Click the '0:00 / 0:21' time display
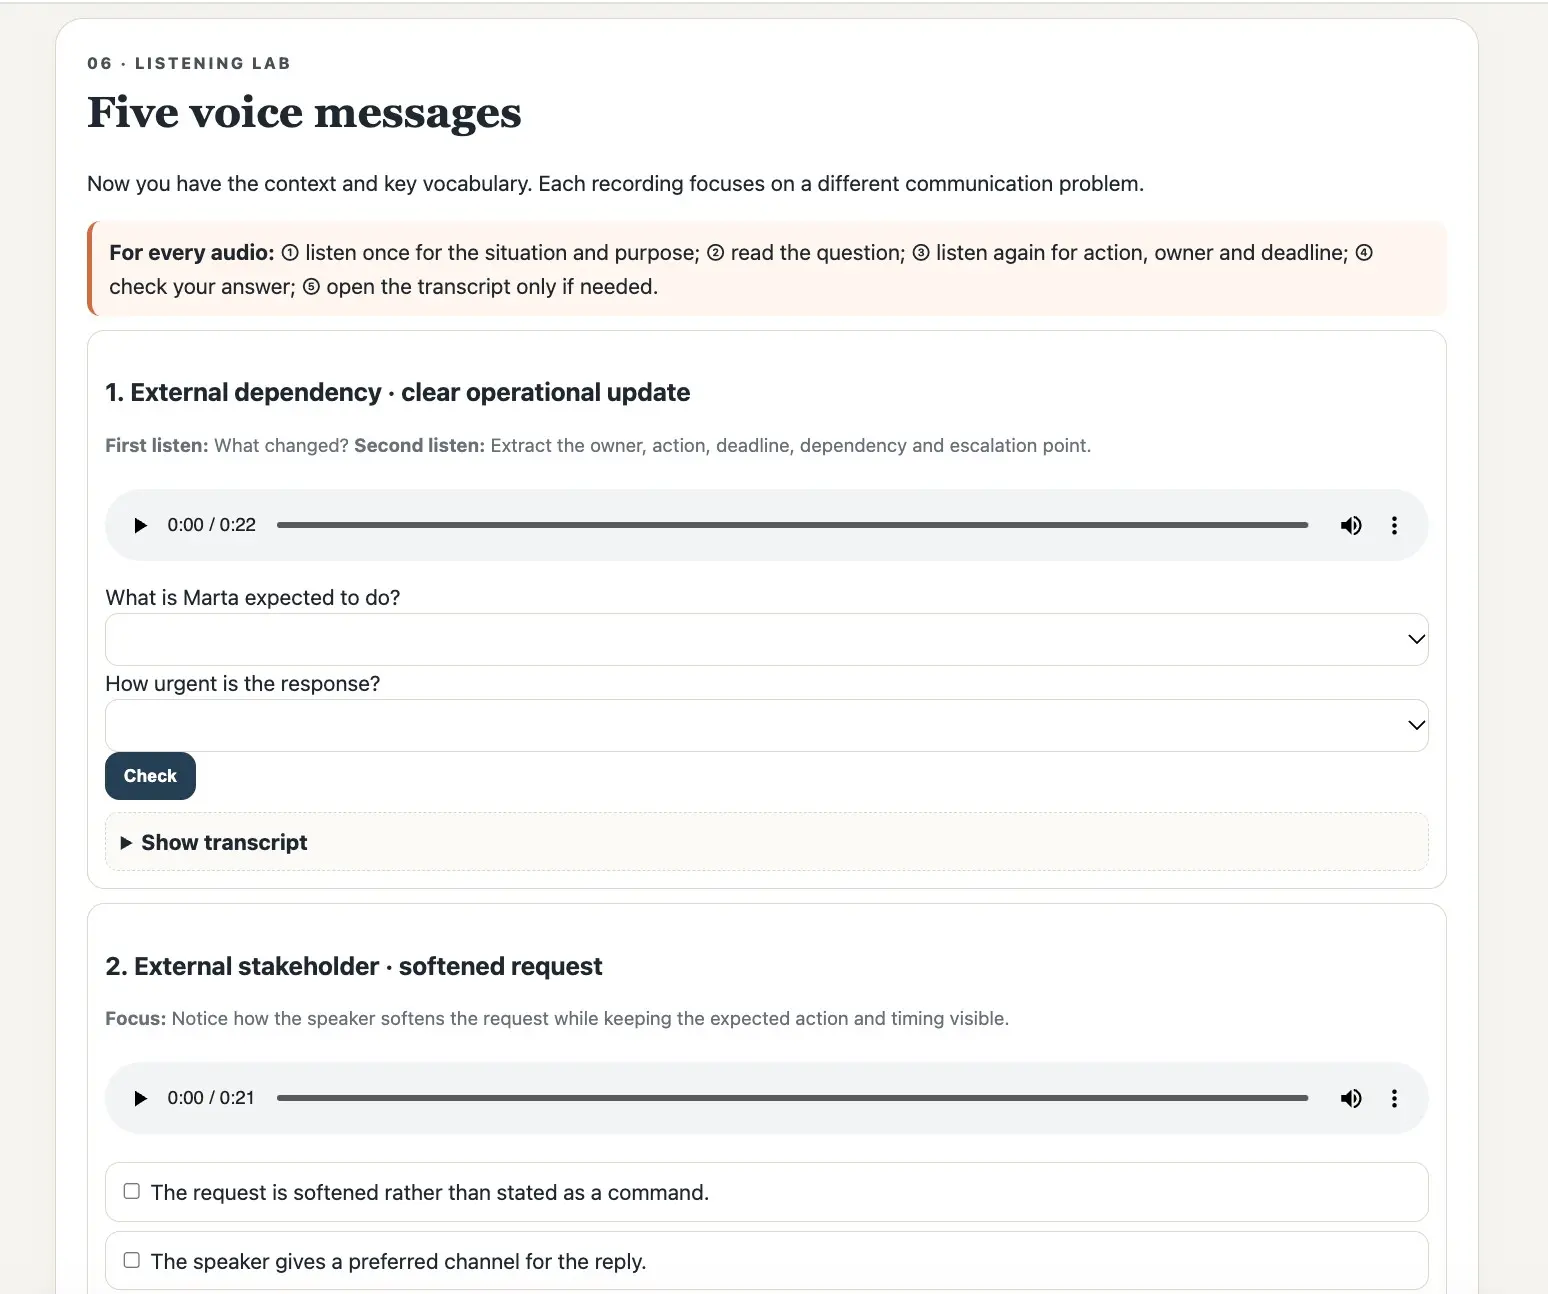 (211, 1098)
